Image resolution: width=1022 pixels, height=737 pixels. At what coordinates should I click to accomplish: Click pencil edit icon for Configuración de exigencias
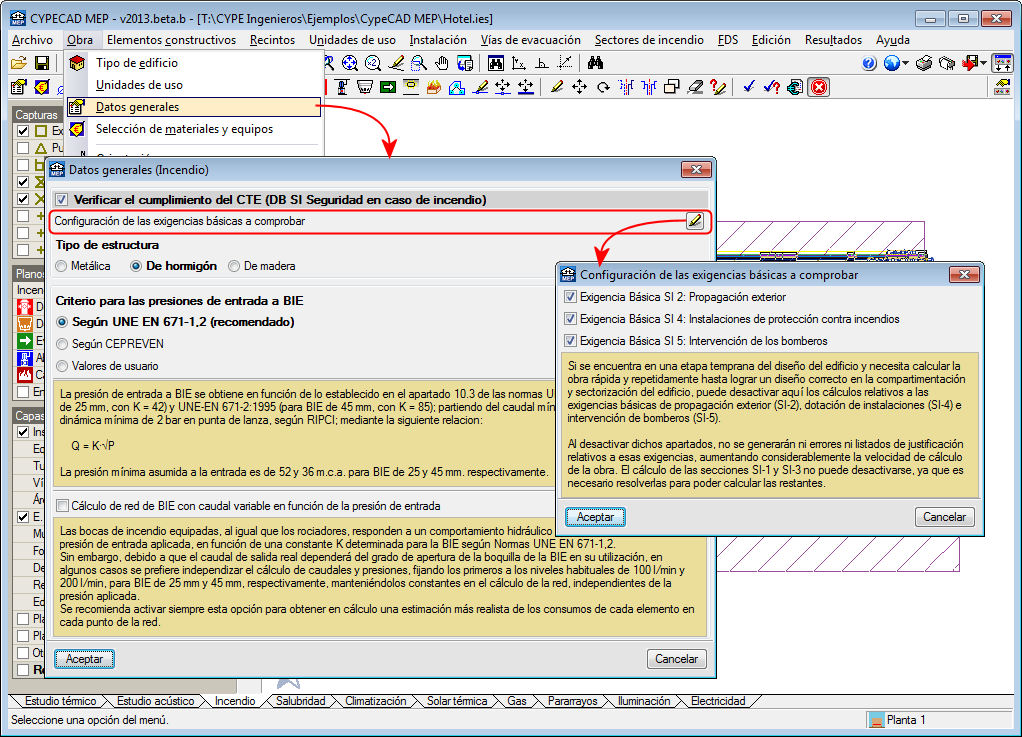[695, 221]
